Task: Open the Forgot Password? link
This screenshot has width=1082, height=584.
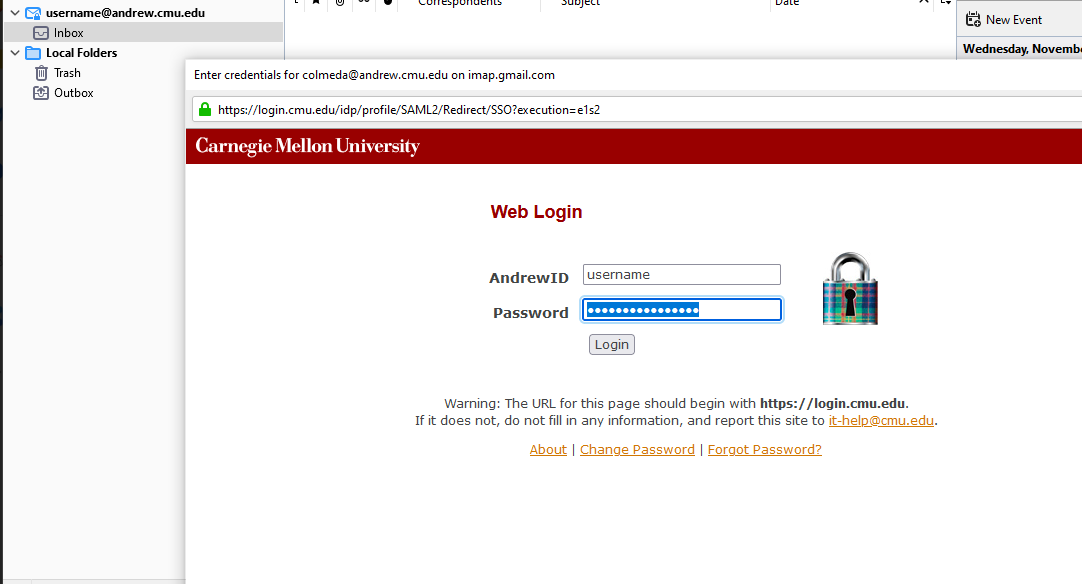Action: [x=765, y=449]
